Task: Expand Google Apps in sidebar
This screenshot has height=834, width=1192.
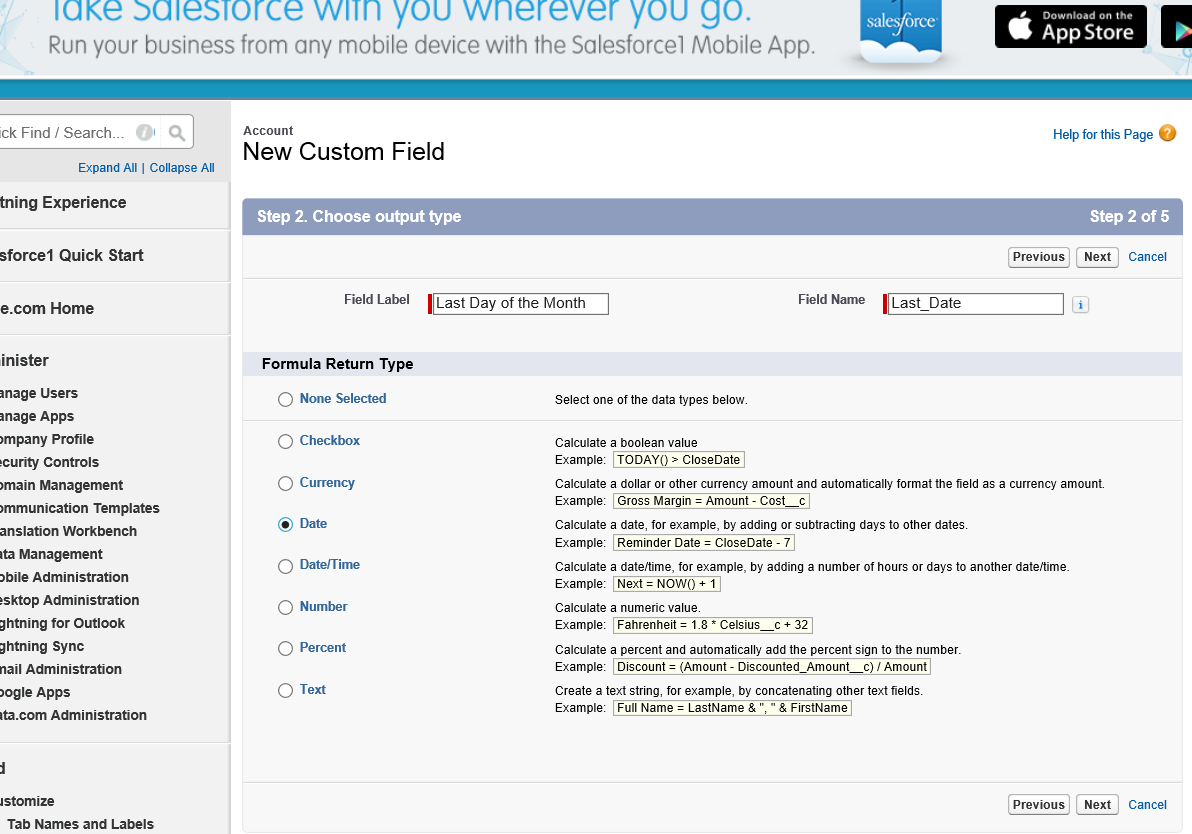Action: [35, 692]
